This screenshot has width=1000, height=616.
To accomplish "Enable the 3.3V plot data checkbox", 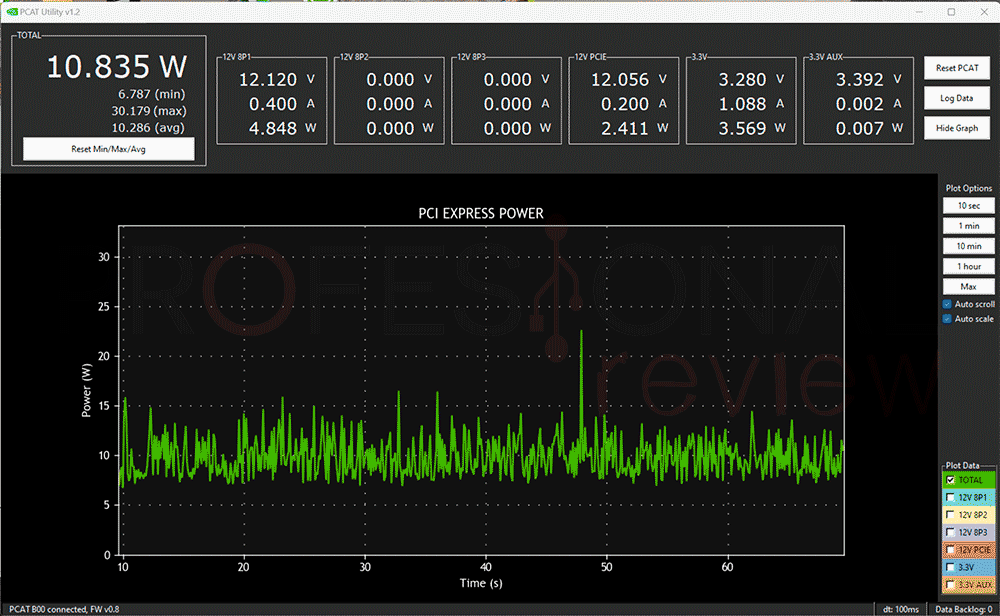I will (x=950, y=567).
